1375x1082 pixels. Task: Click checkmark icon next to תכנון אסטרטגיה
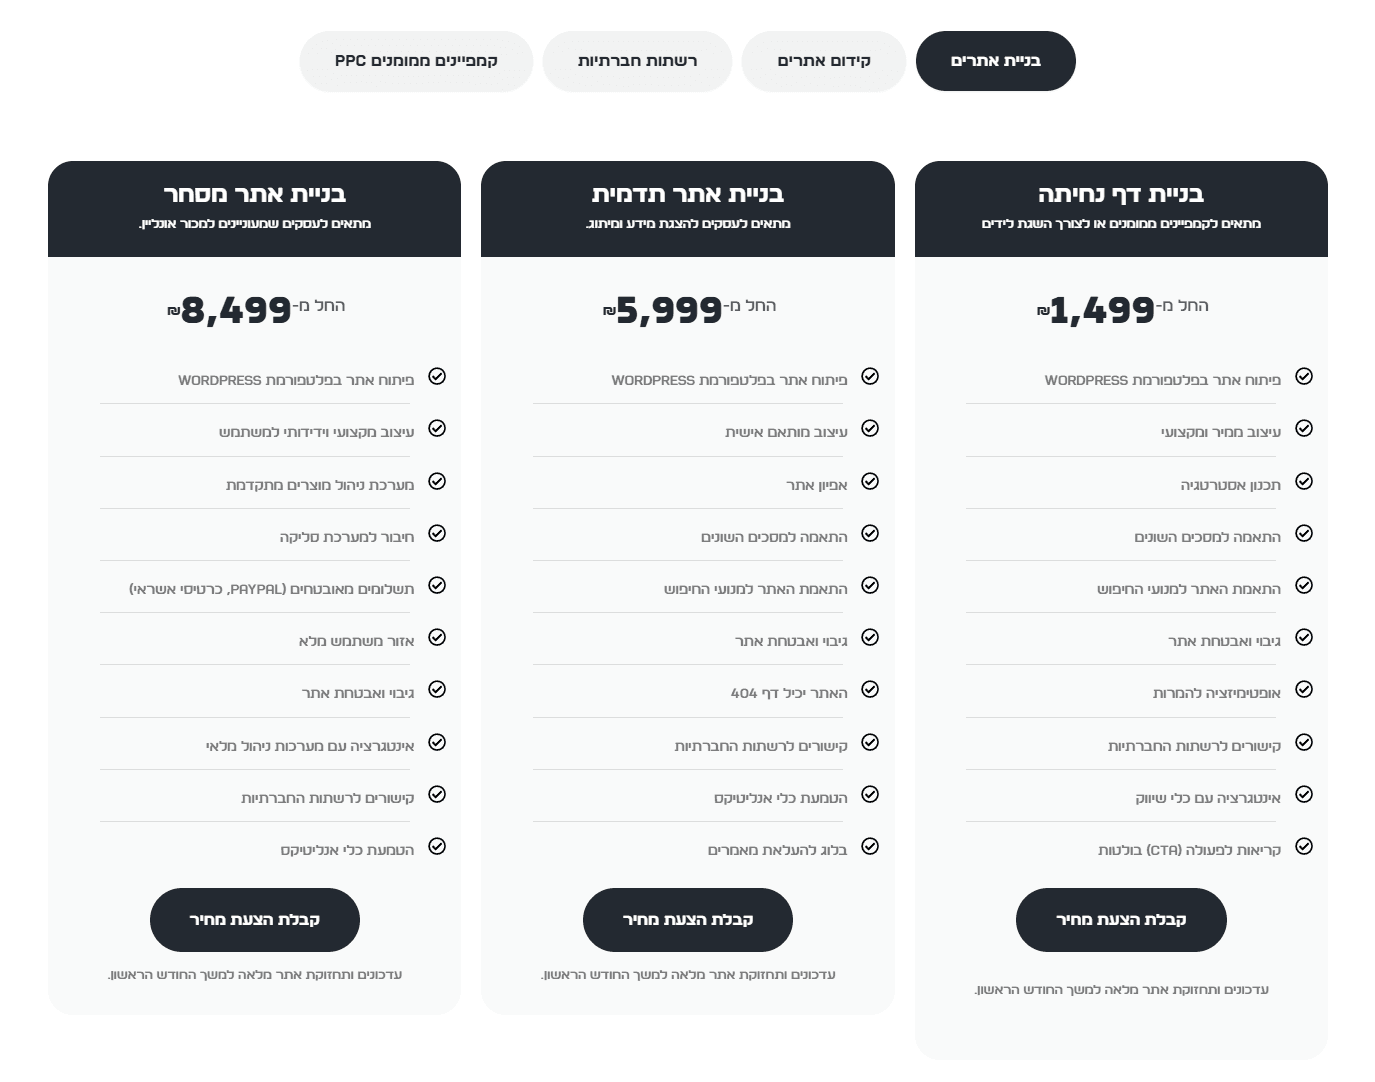[1304, 481]
